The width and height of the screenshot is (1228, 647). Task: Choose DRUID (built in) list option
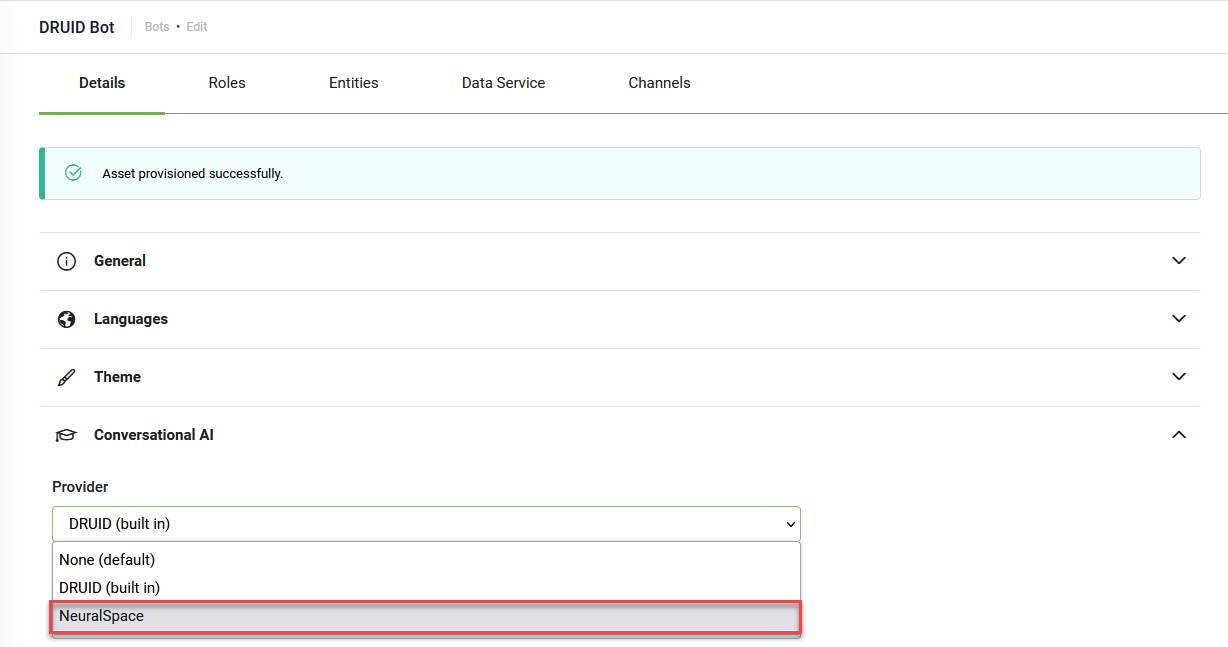pyautogui.click(x=110, y=588)
